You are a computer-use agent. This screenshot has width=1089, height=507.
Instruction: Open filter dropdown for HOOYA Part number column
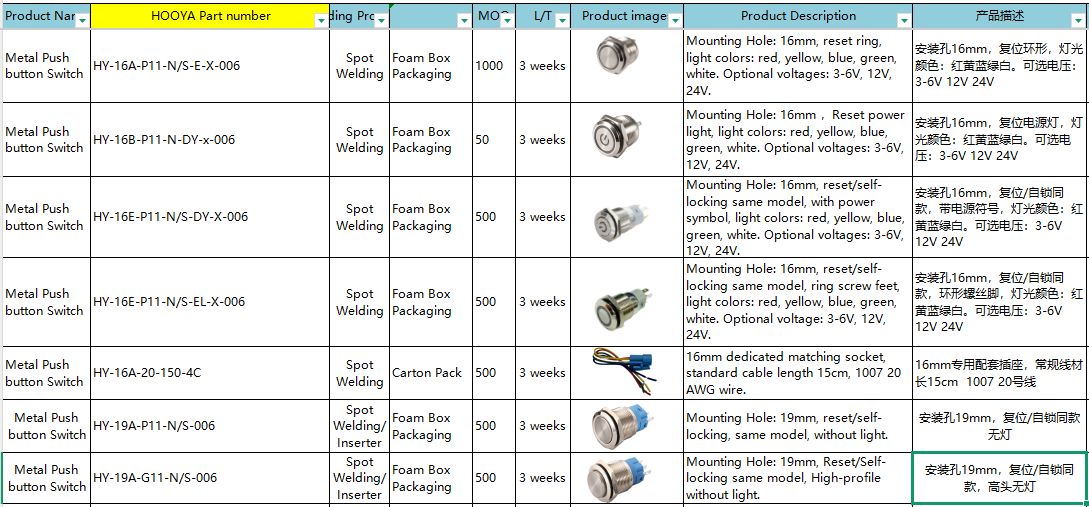tap(321, 21)
